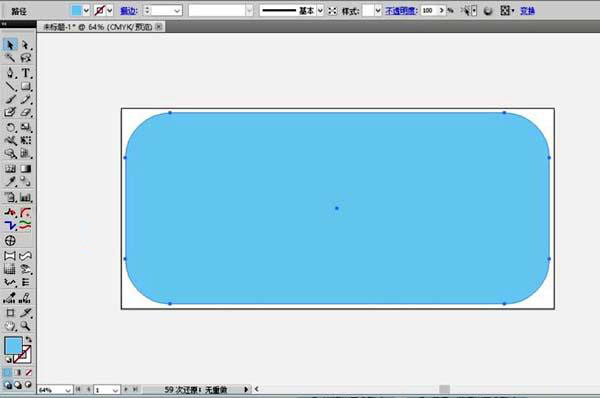Select the Pen tool

point(10,73)
